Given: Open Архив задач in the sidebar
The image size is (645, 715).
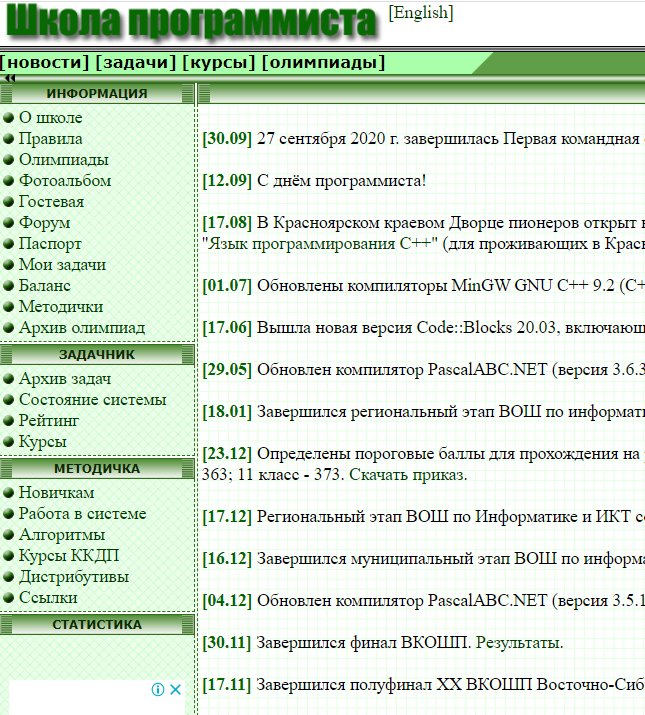Looking at the screenshot, I should (65, 379).
